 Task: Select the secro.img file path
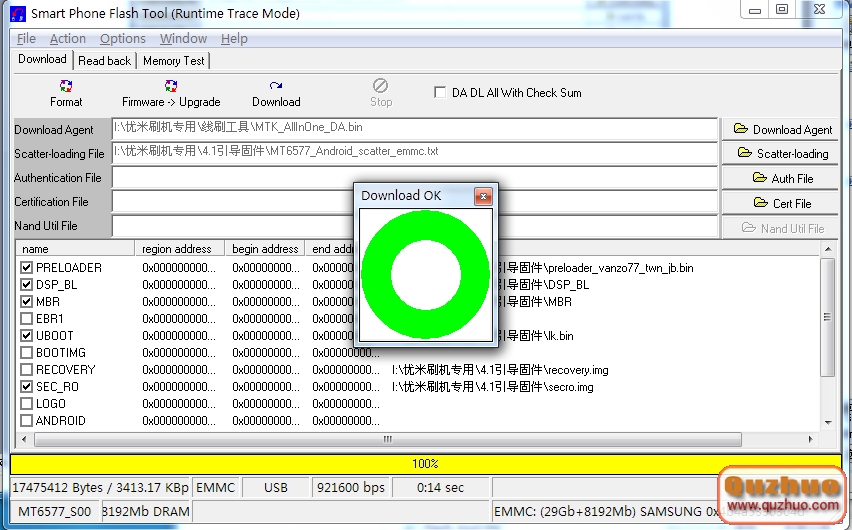coord(492,387)
